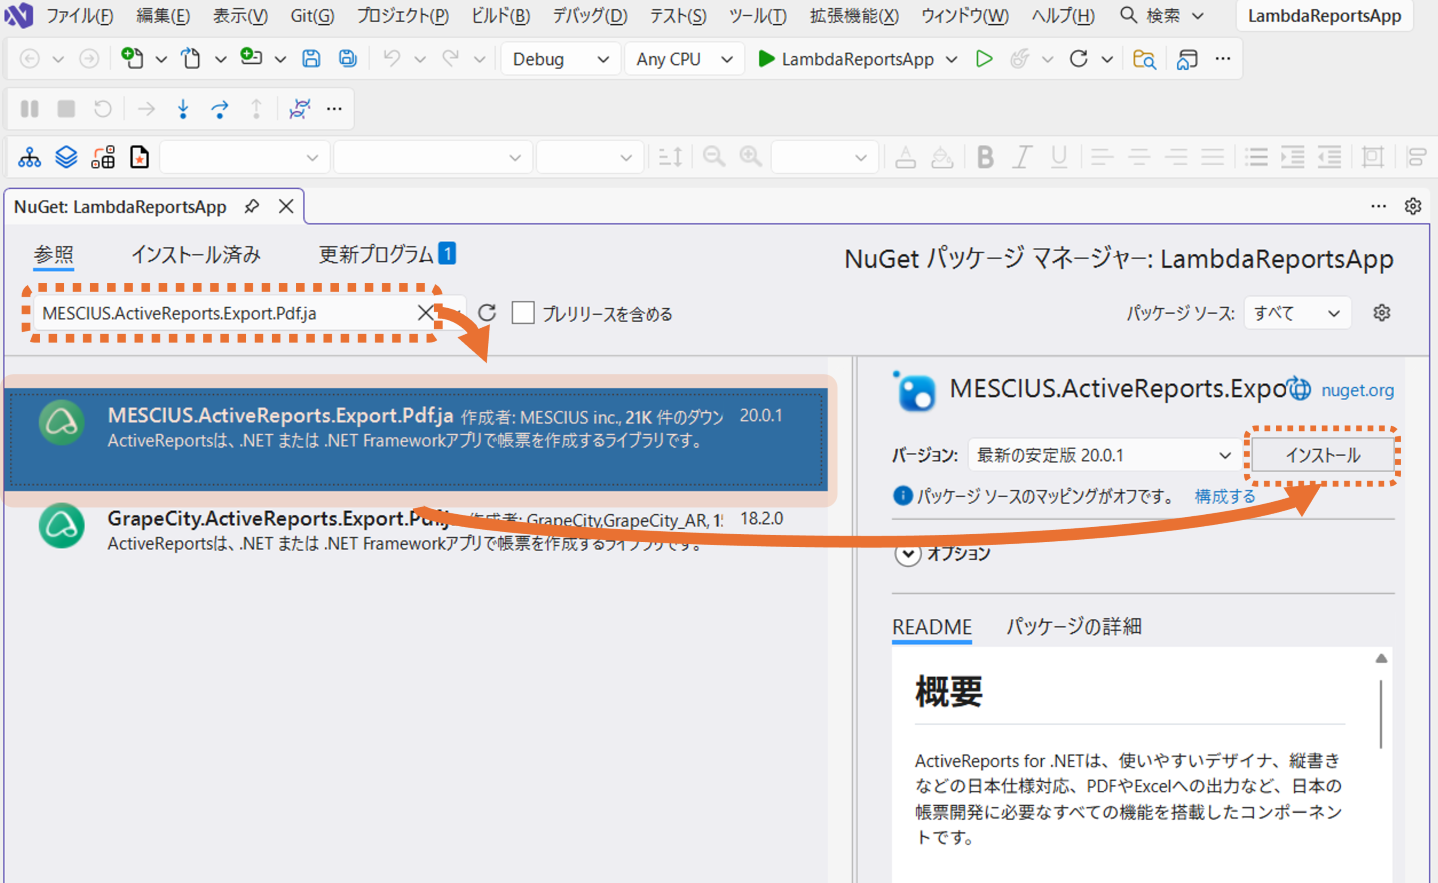Open the ツール(T) menu
Screen dimensions: 1438x883
757,16
